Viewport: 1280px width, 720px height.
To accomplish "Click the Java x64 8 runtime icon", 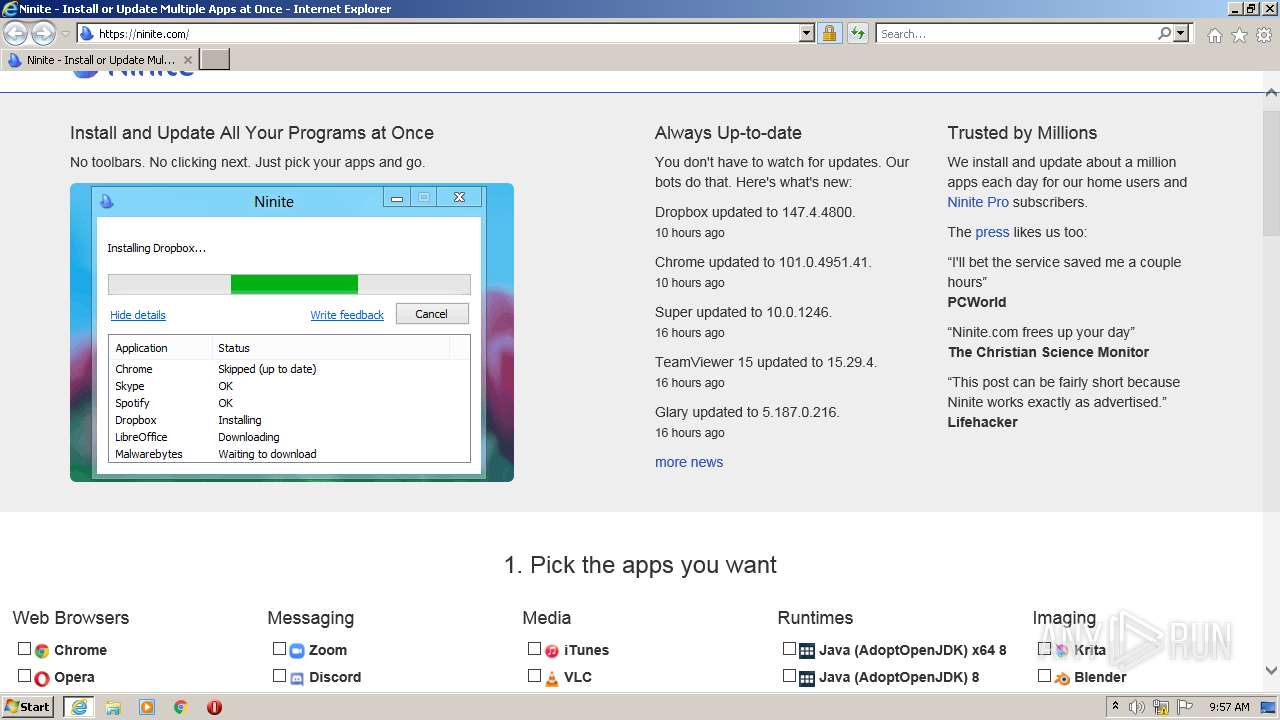I will 807,650.
